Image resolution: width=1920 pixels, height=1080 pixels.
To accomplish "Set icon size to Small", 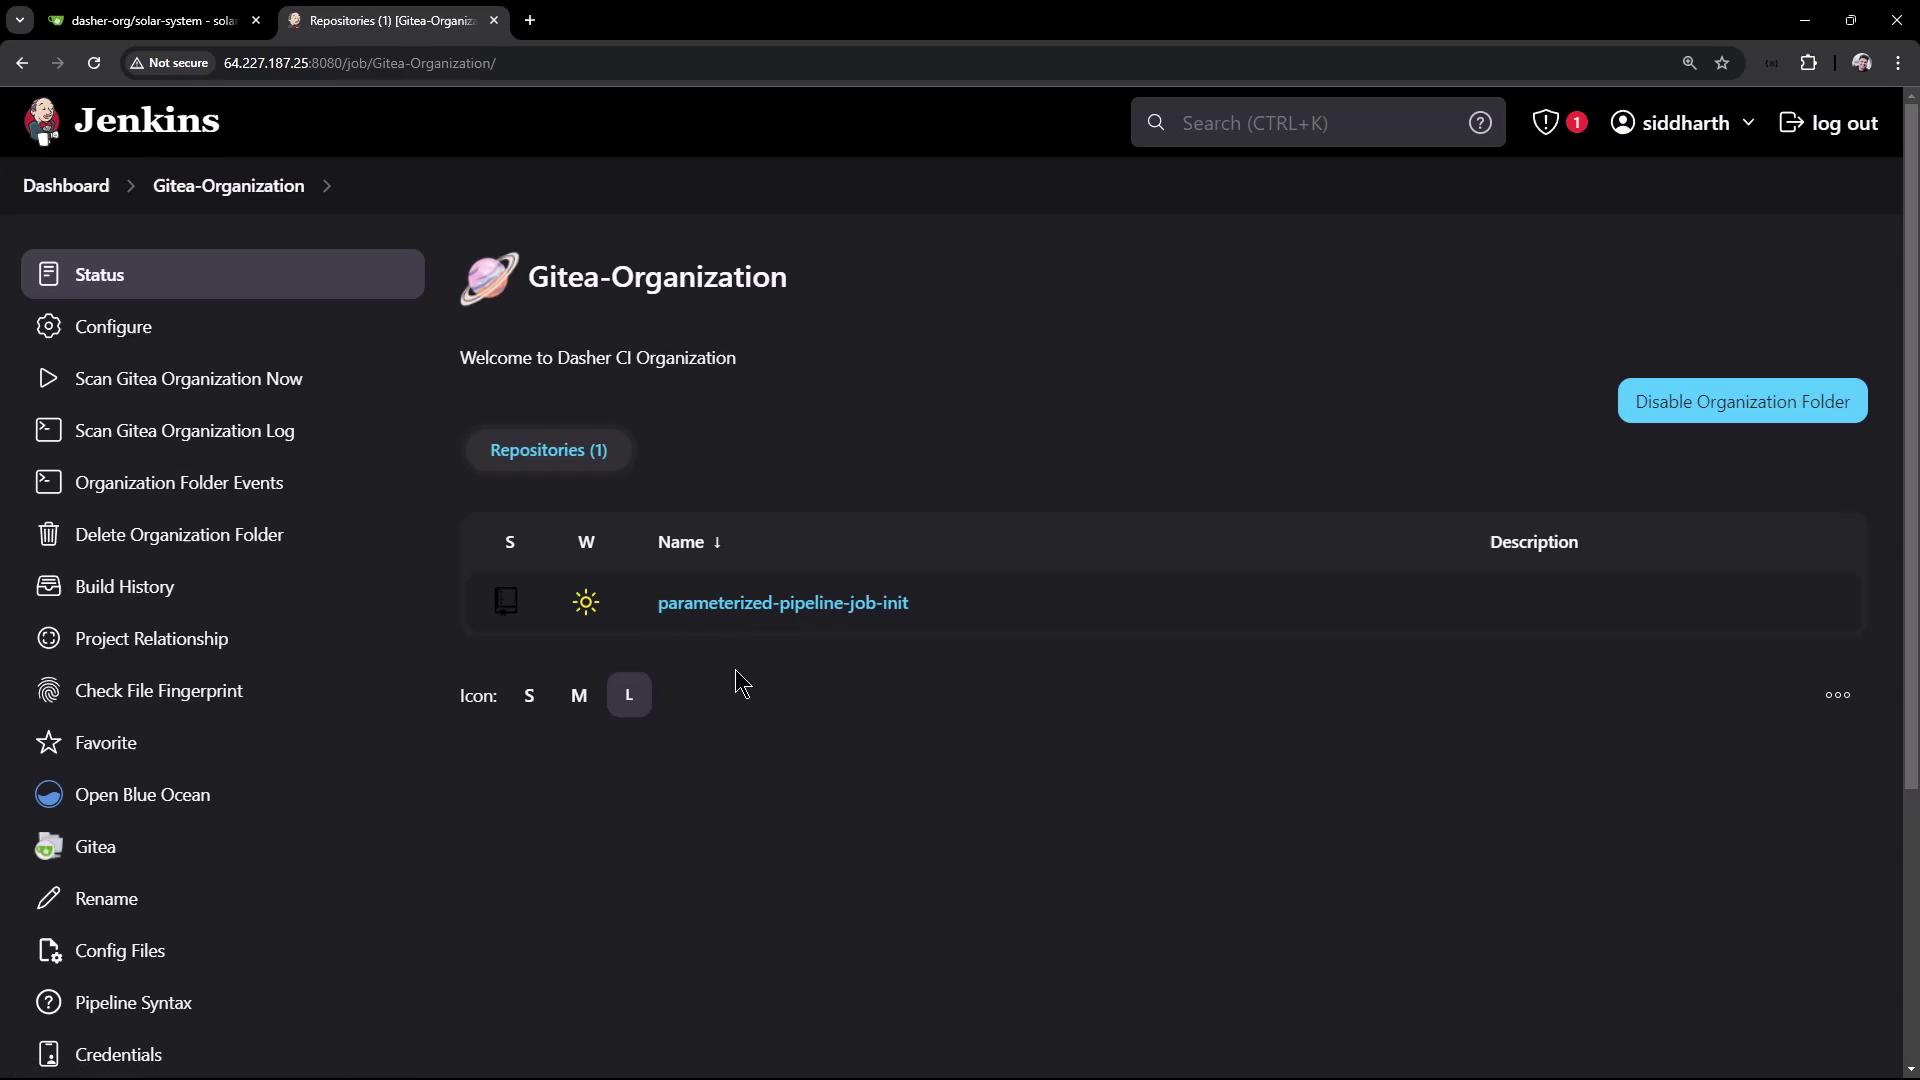I will coord(529,696).
